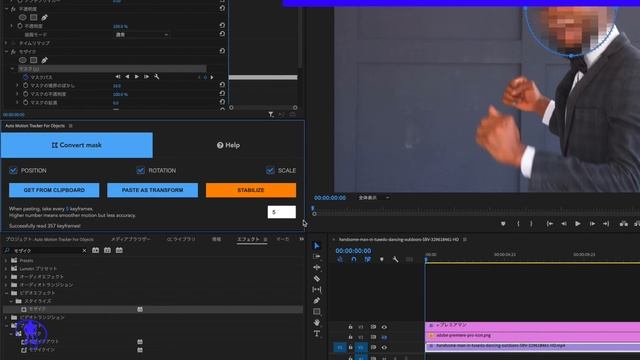Select the Rectangle tool in timeline toolbar
Image resolution: width=640 pixels, height=360 pixels.
[317, 312]
